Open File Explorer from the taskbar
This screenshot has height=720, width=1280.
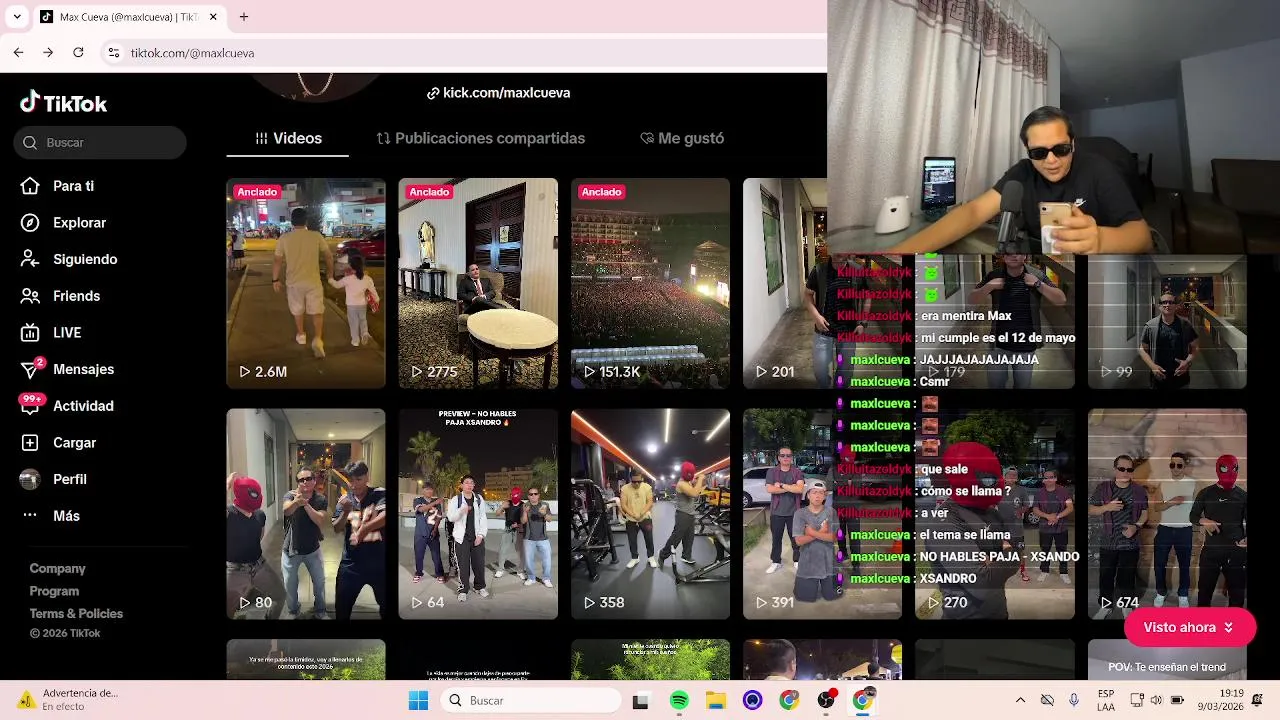click(x=716, y=700)
